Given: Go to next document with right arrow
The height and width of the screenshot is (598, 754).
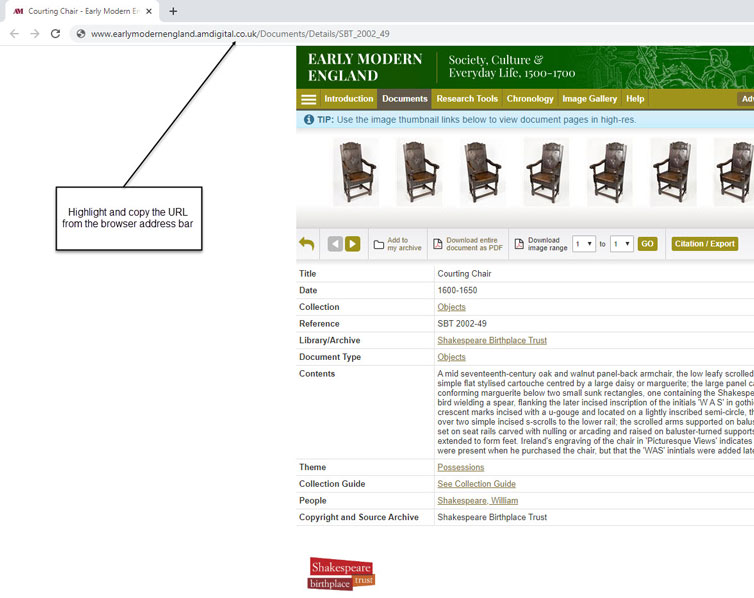Looking at the screenshot, I should [352, 244].
